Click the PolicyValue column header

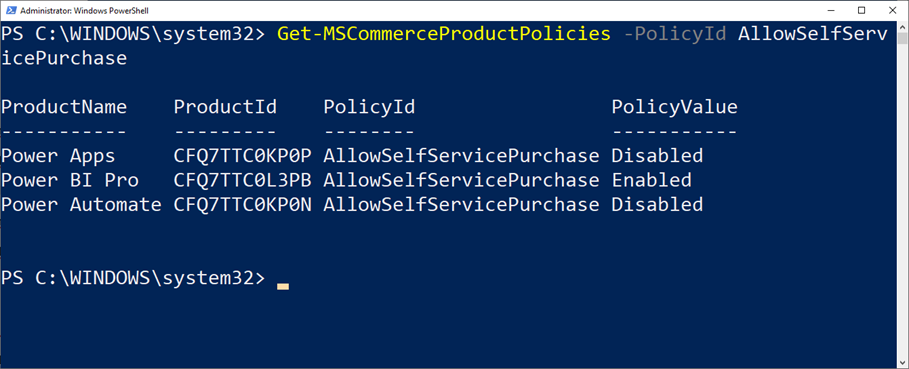tap(674, 107)
